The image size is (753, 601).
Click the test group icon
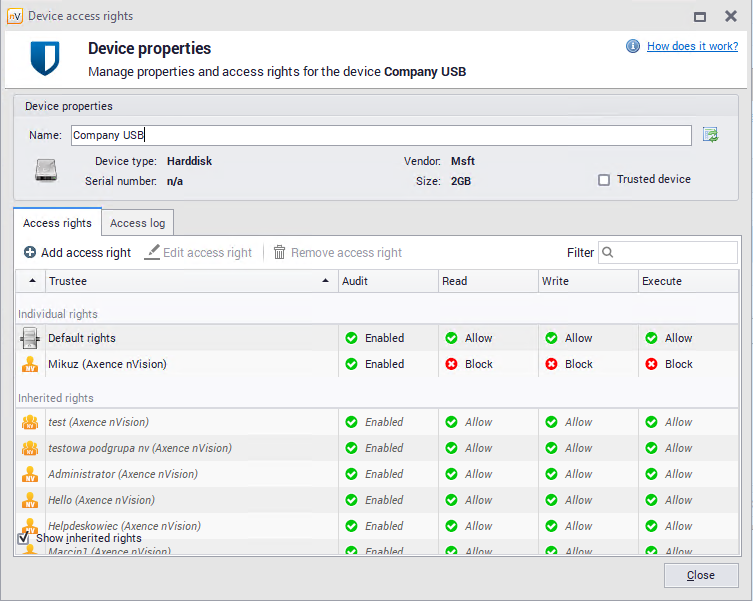[x=30, y=422]
